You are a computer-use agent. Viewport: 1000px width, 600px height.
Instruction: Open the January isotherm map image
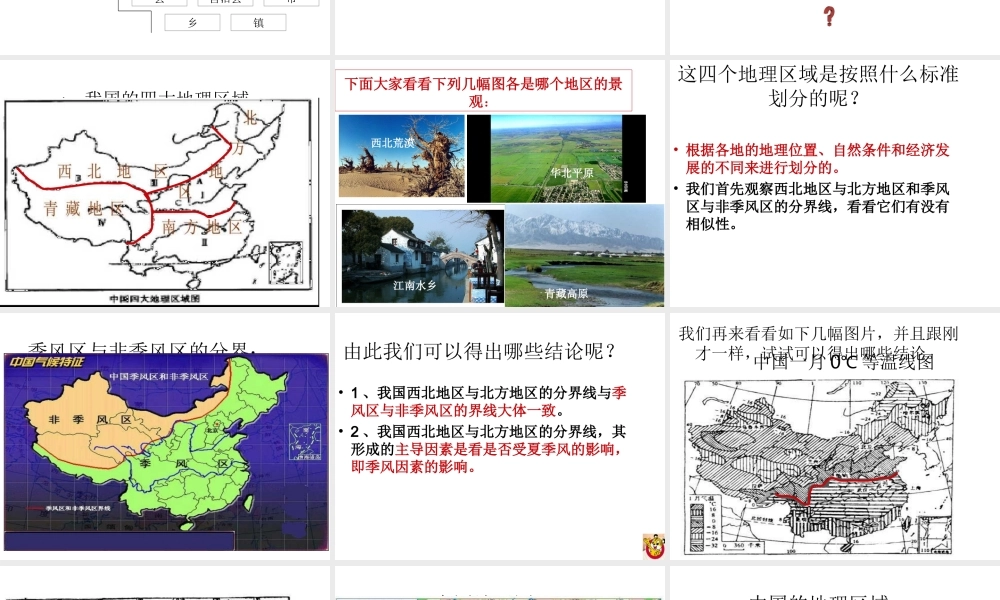819,467
